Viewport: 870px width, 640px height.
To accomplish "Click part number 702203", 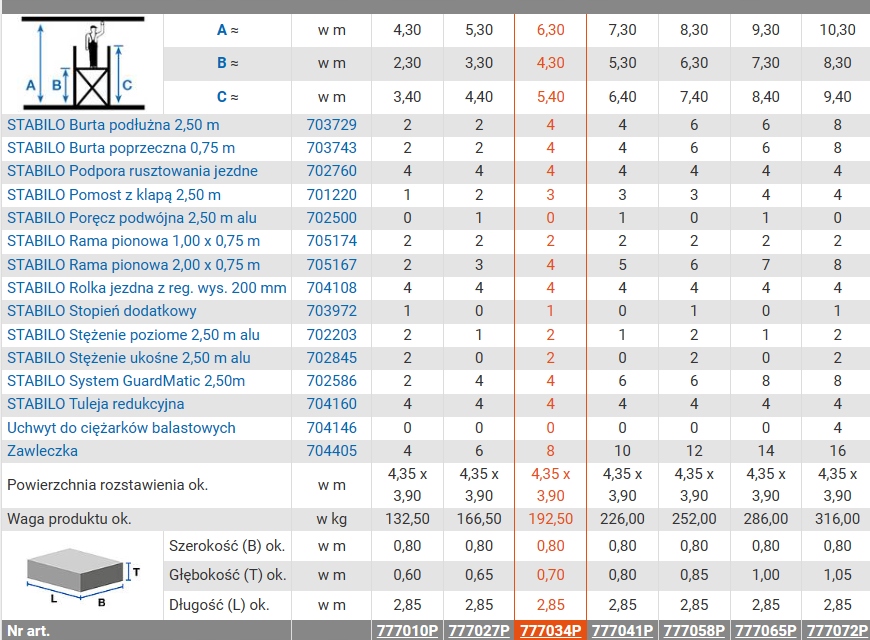I will tap(332, 335).
